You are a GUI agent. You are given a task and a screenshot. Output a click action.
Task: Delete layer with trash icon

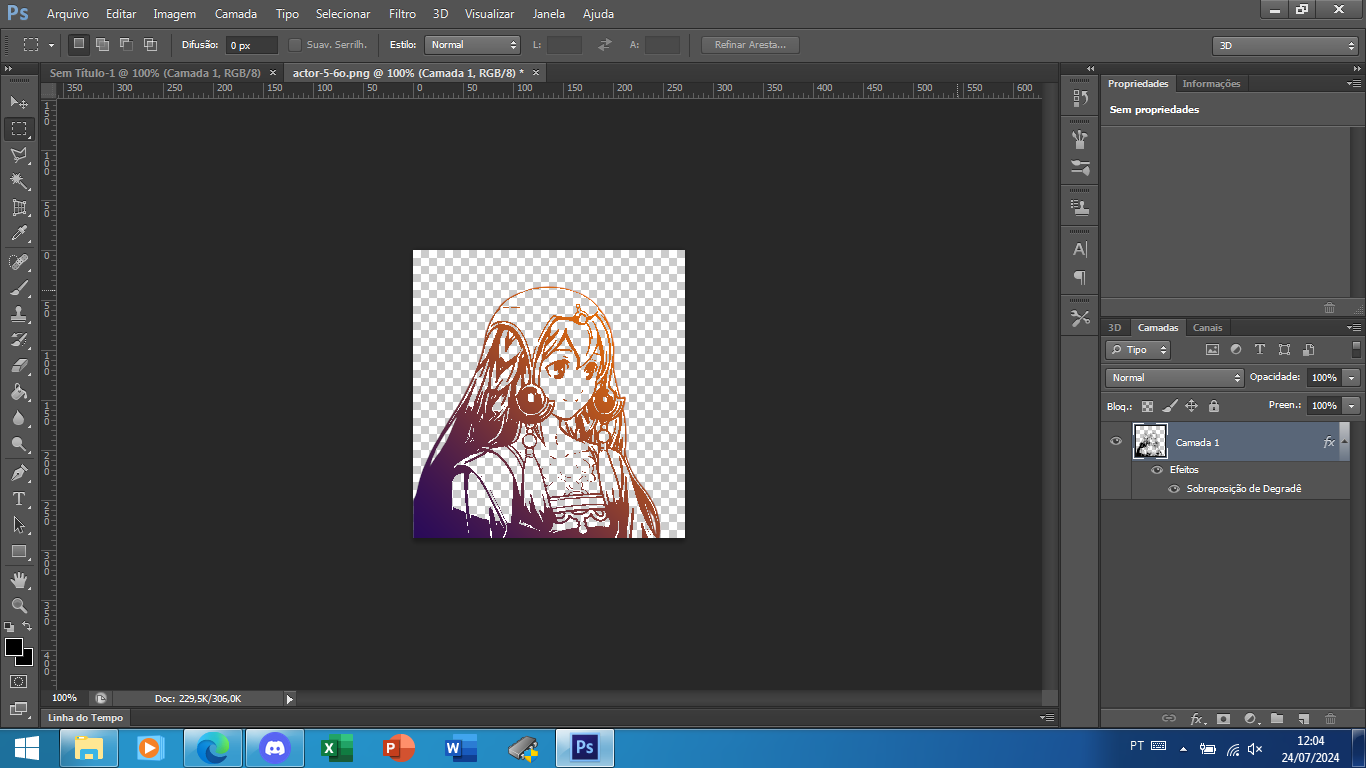pos(1330,718)
